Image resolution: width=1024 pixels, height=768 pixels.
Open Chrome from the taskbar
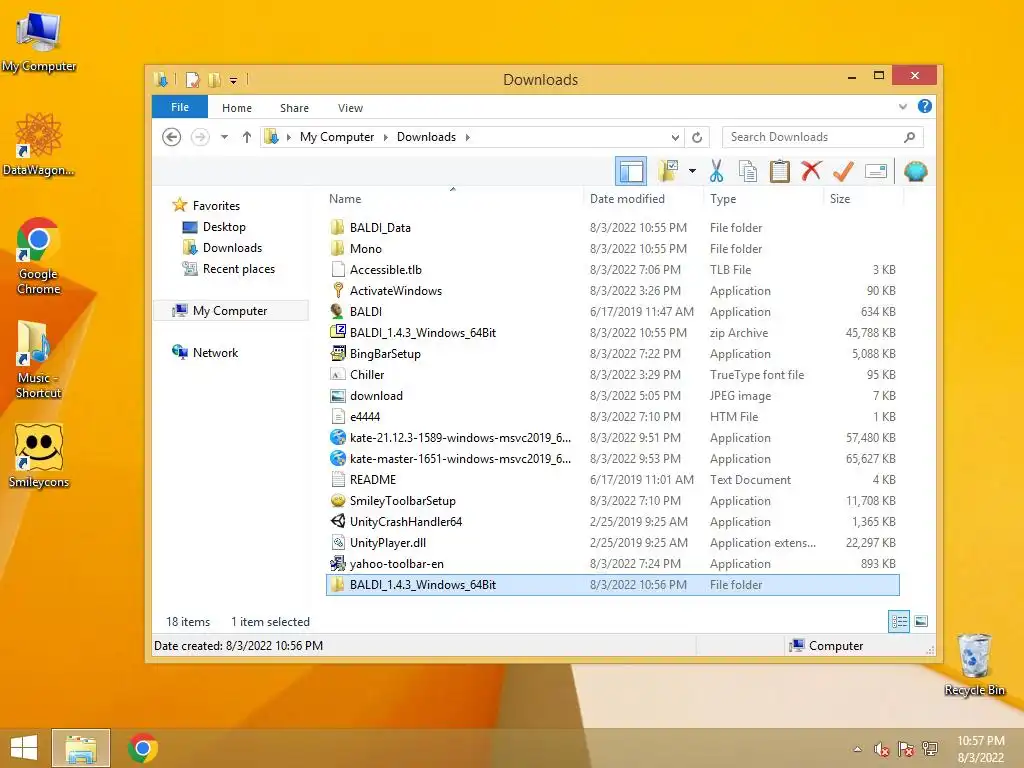(143, 748)
